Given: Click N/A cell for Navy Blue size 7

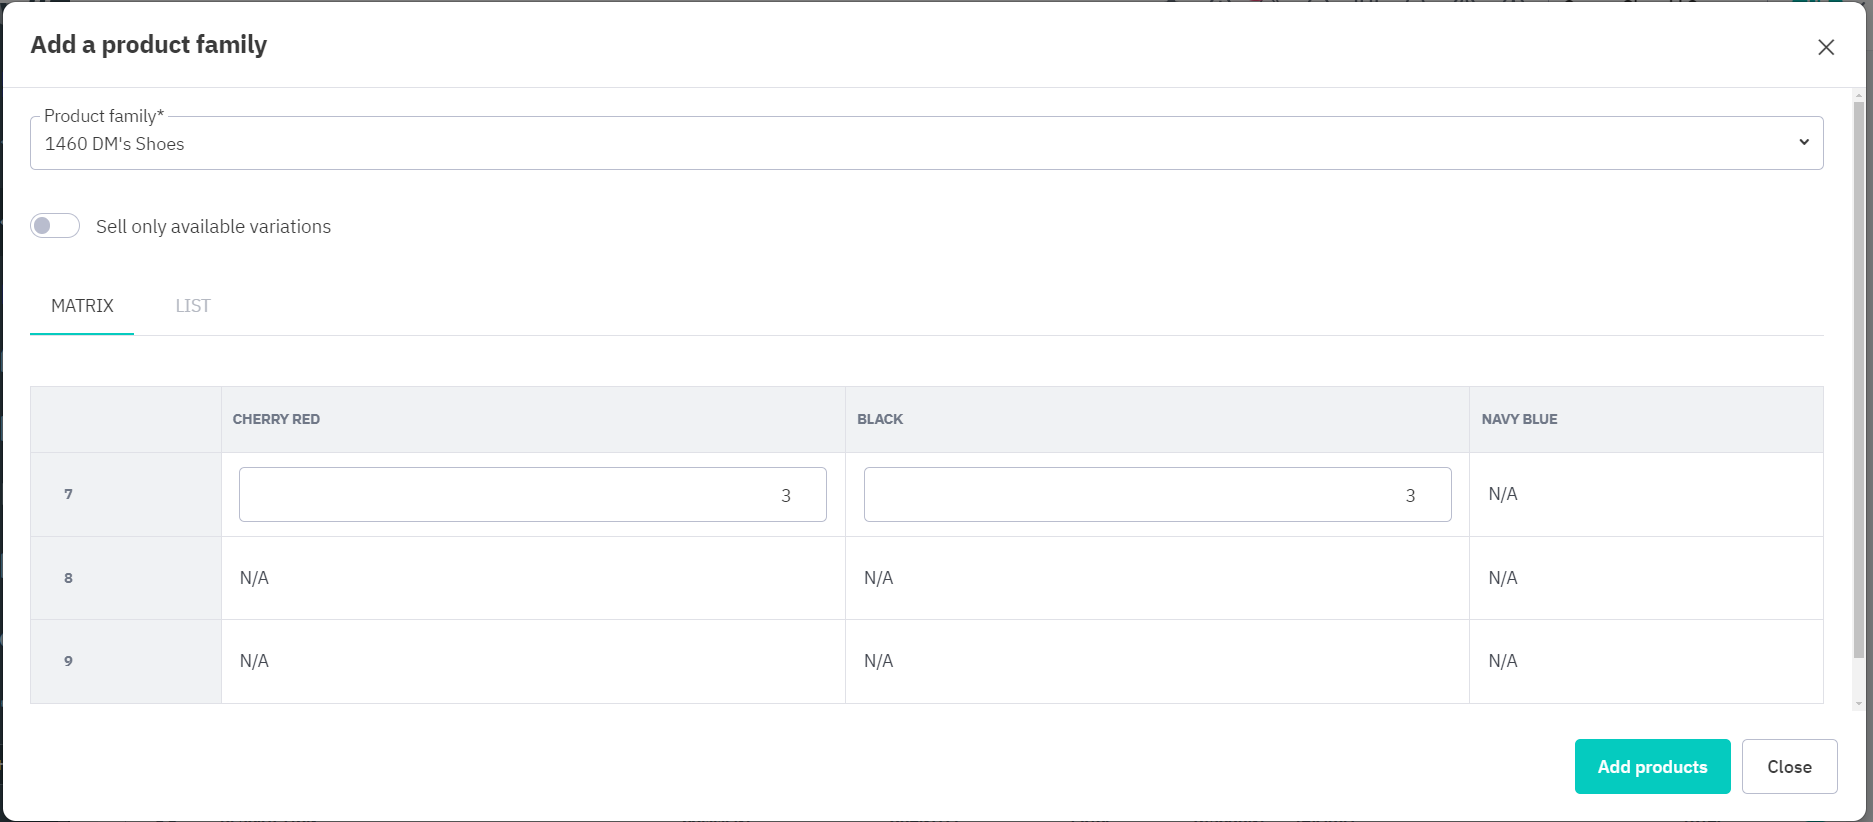Looking at the screenshot, I should pos(1502,494).
